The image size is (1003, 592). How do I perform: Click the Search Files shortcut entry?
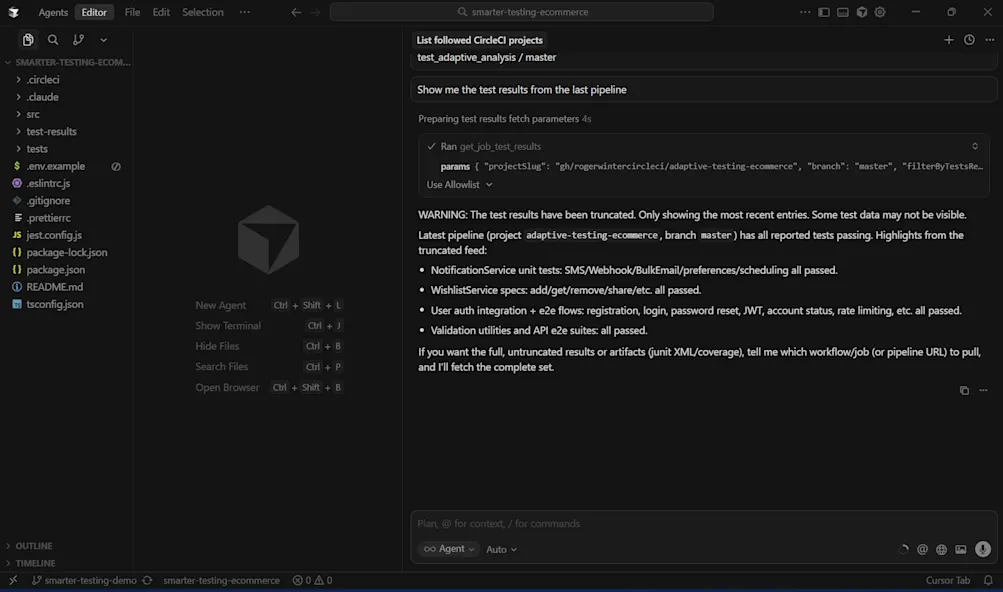click(269, 367)
